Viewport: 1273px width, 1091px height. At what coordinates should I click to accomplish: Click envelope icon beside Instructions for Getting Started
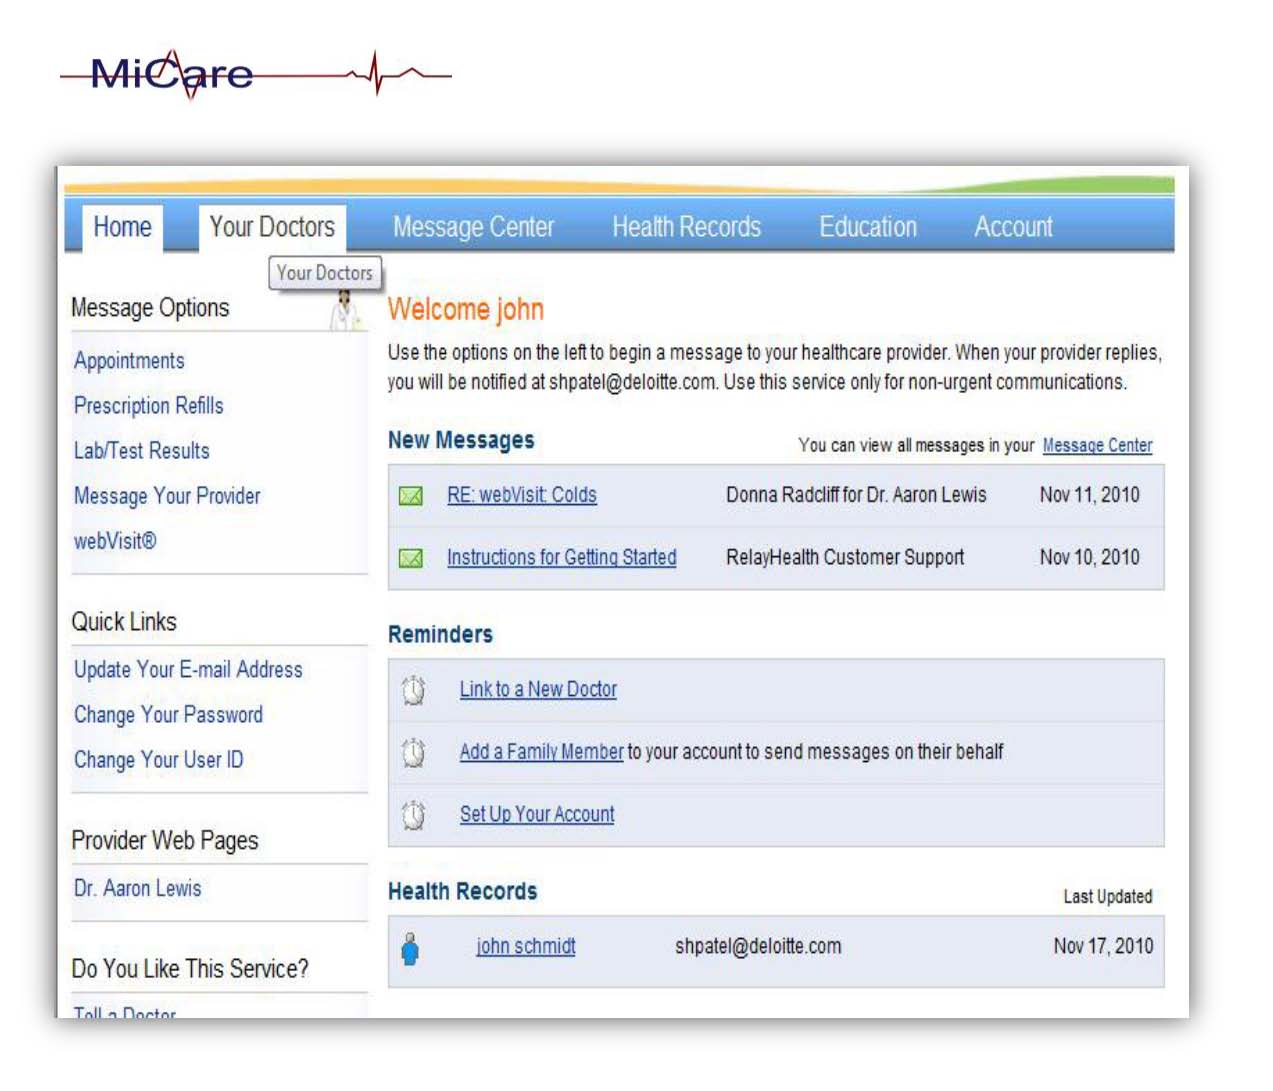pyautogui.click(x=411, y=558)
